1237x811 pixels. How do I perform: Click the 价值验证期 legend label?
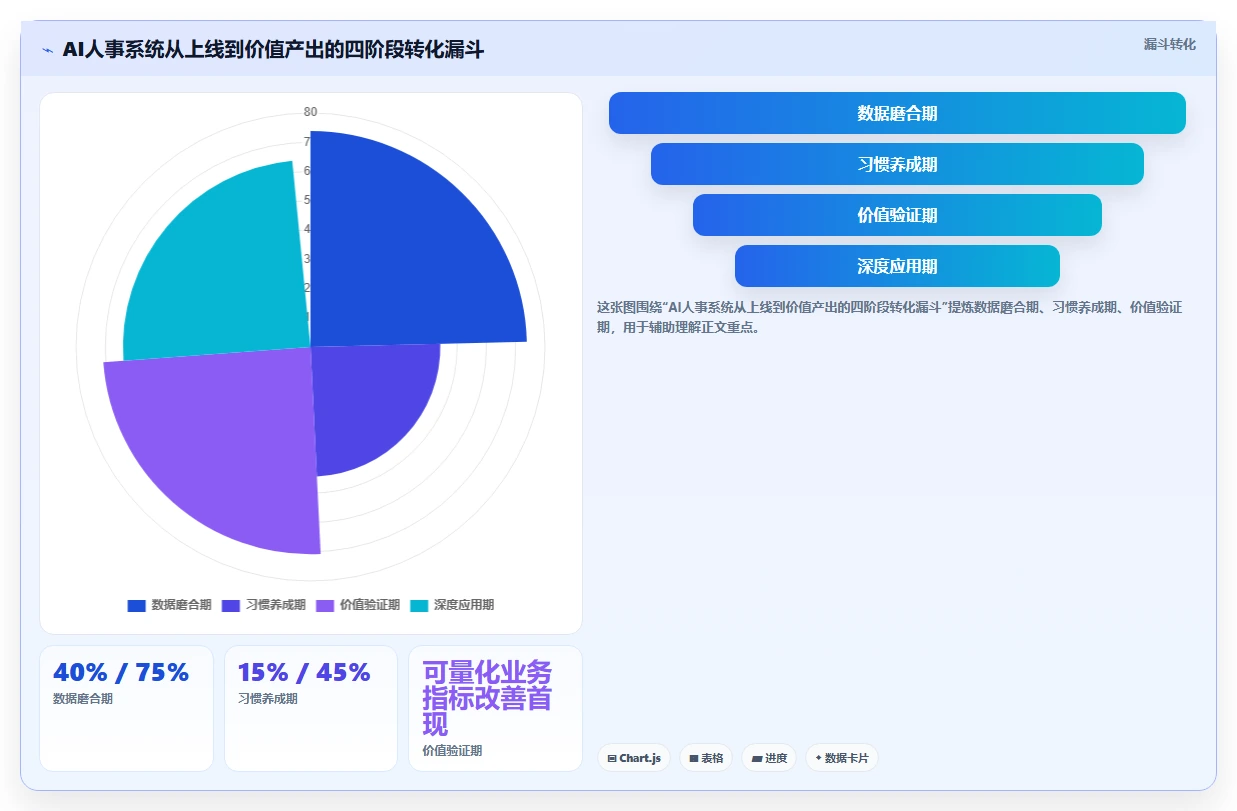tap(369, 605)
